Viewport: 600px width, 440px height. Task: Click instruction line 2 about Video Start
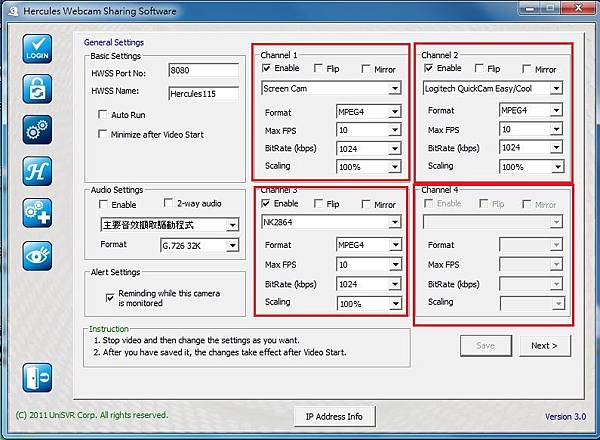220,352
